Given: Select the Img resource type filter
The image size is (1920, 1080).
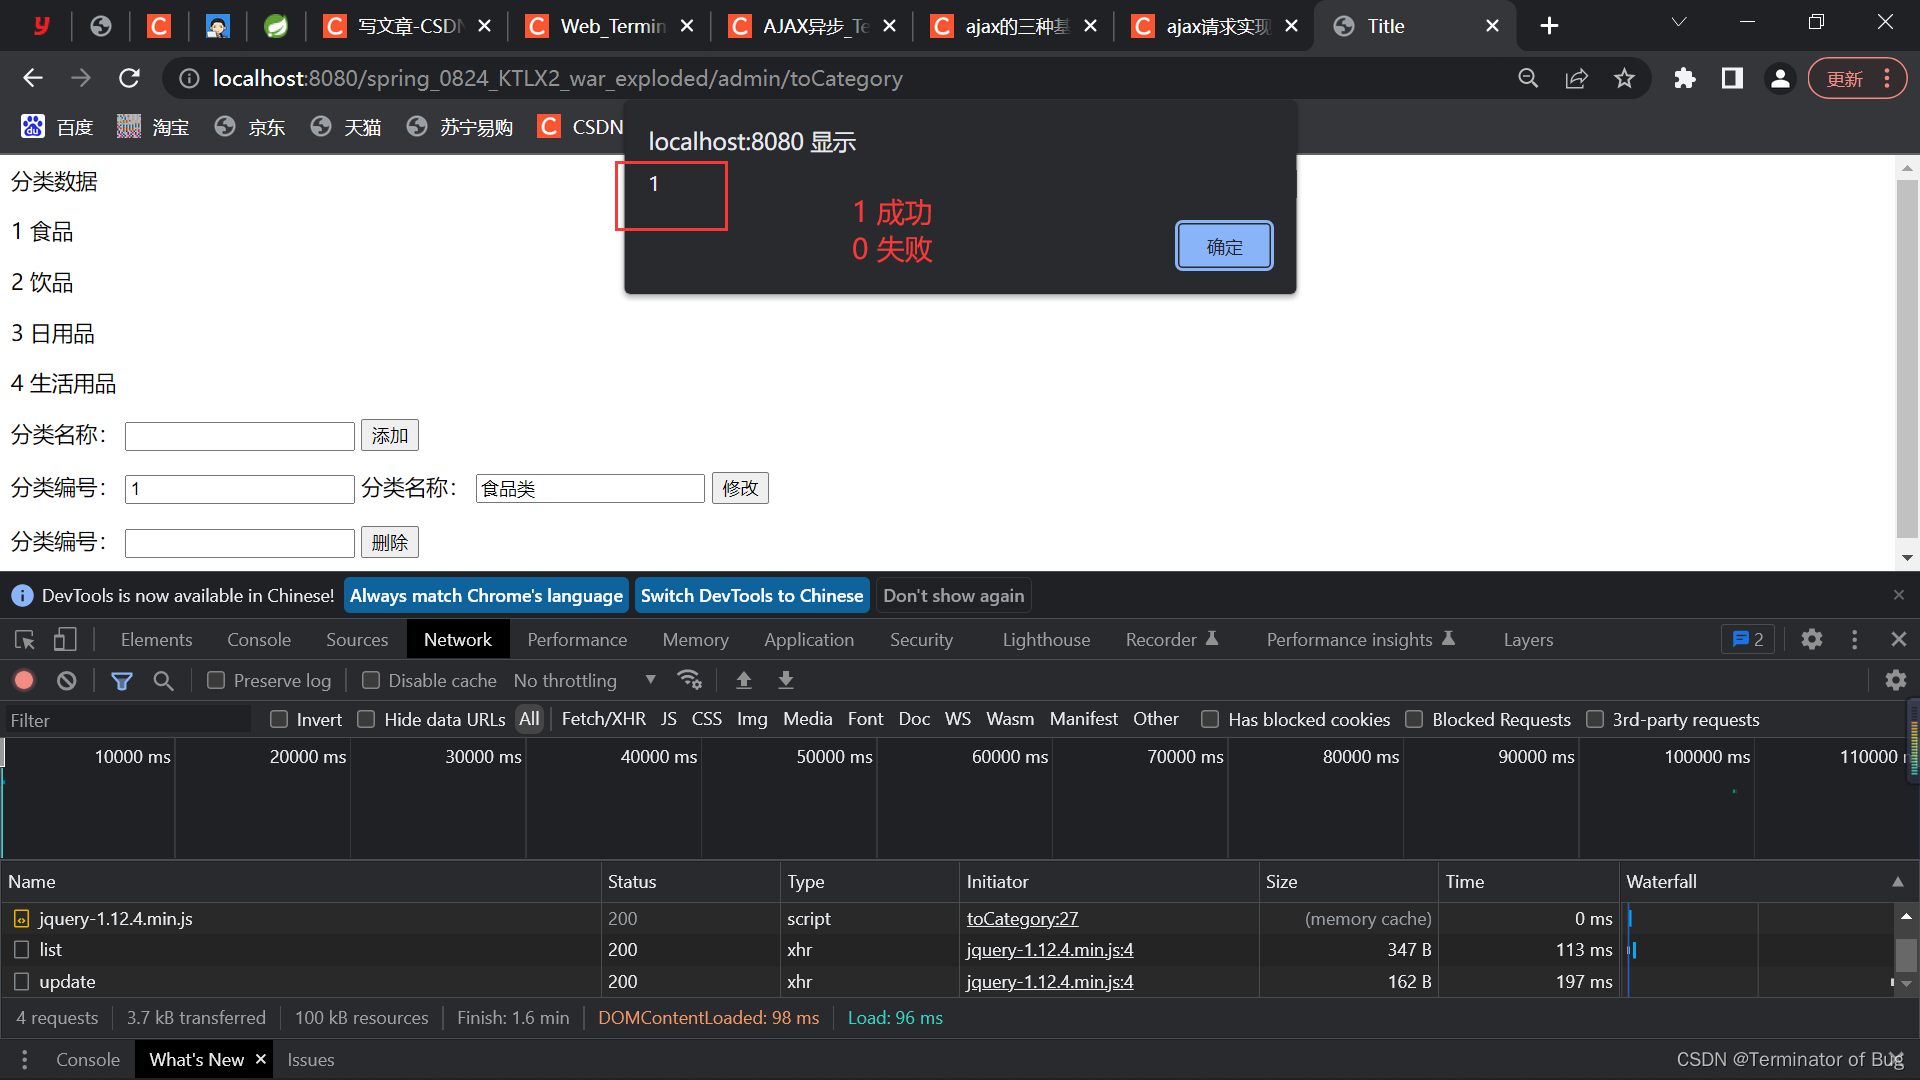Looking at the screenshot, I should pyautogui.click(x=749, y=719).
